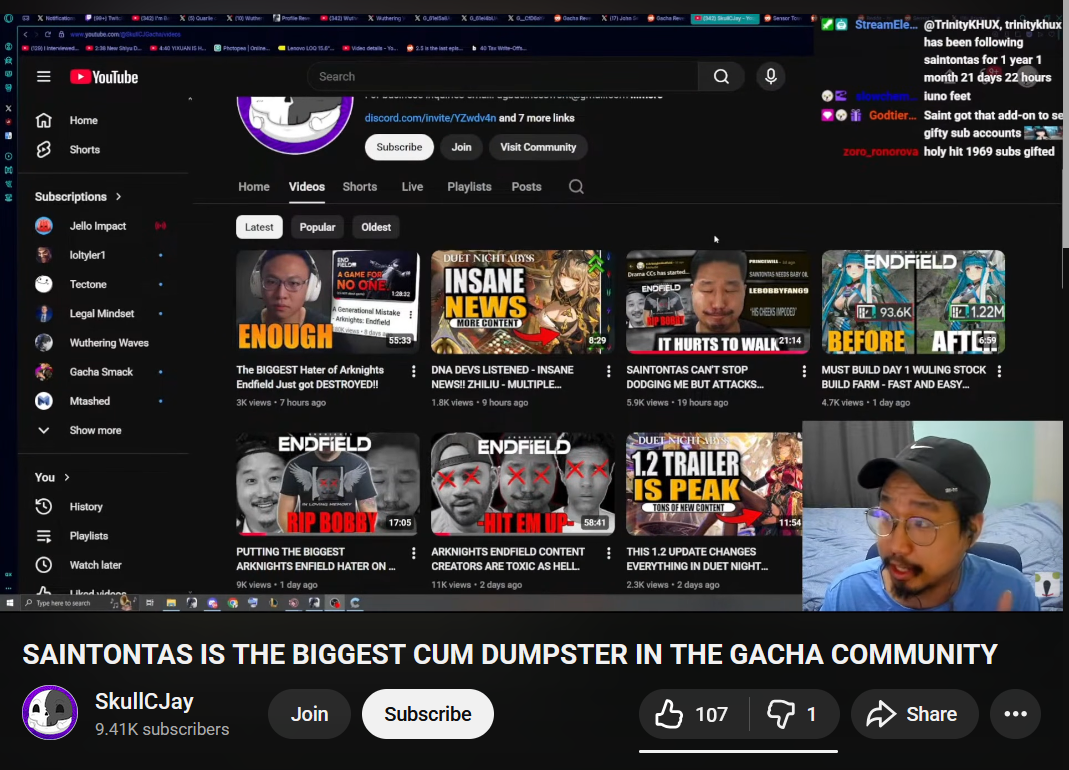Expand 'and 7 more links'
The image size is (1069, 770).
pos(537,118)
